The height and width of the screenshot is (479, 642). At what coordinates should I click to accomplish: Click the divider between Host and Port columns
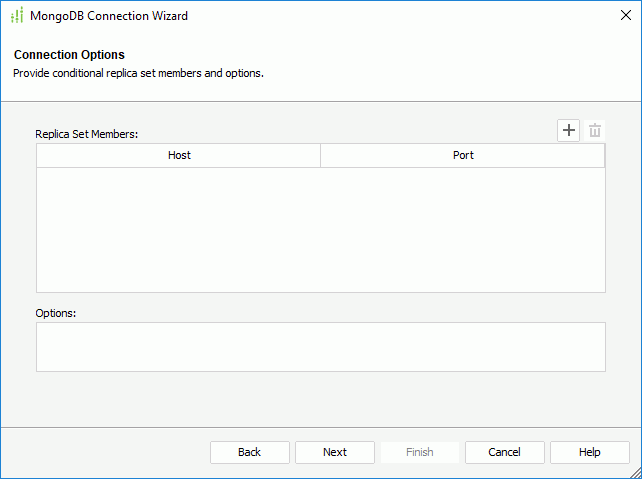pos(320,156)
